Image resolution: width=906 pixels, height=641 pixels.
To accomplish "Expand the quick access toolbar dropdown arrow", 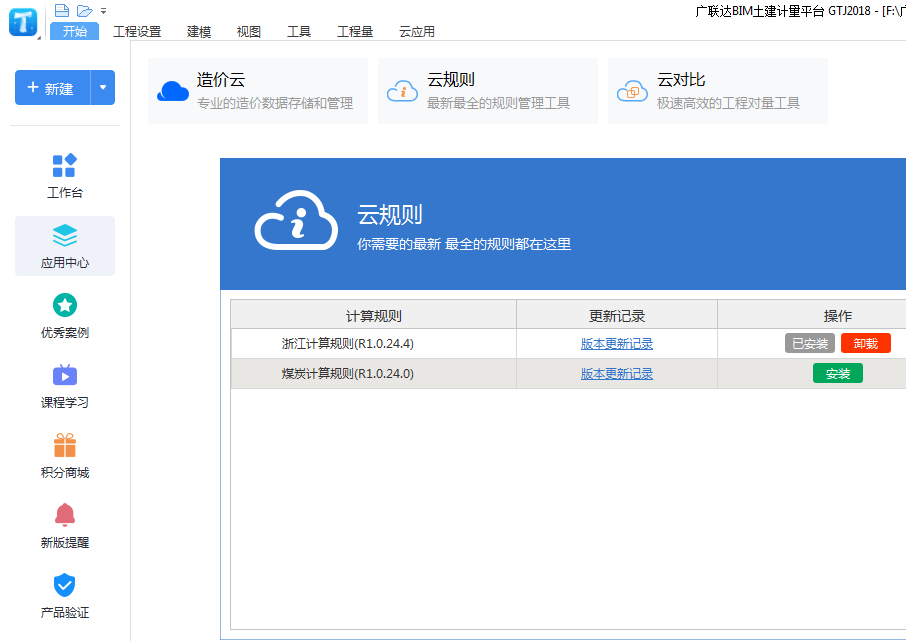I will point(103,10).
